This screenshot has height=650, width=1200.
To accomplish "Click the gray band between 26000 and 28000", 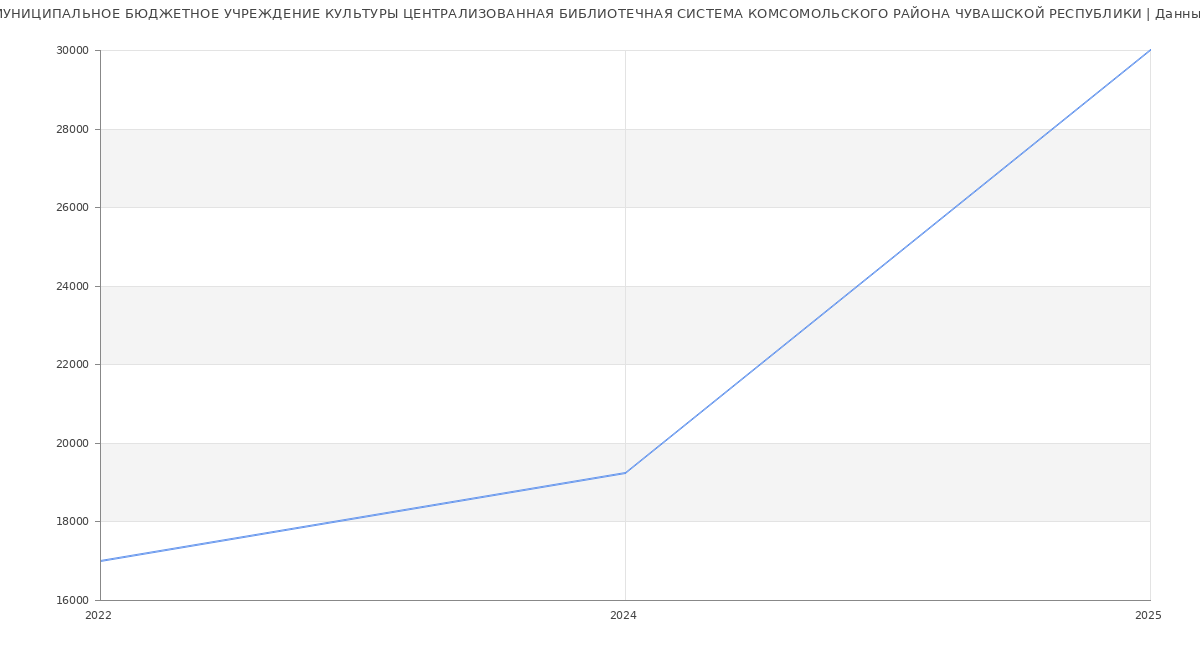I will [x=400, y=168].
